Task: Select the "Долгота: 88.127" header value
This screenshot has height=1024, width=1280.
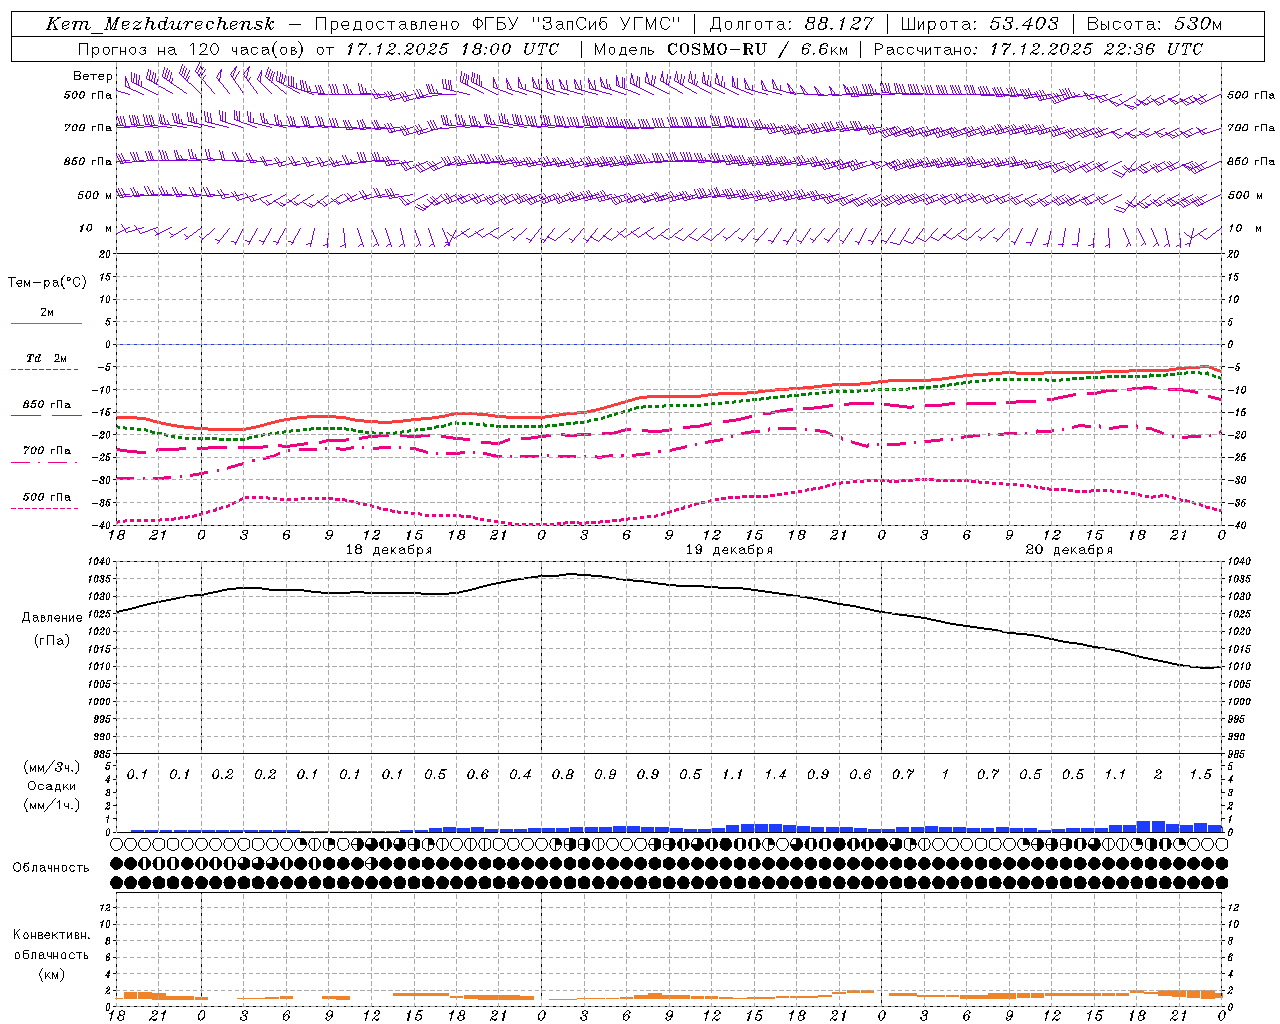Action: (791, 24)
